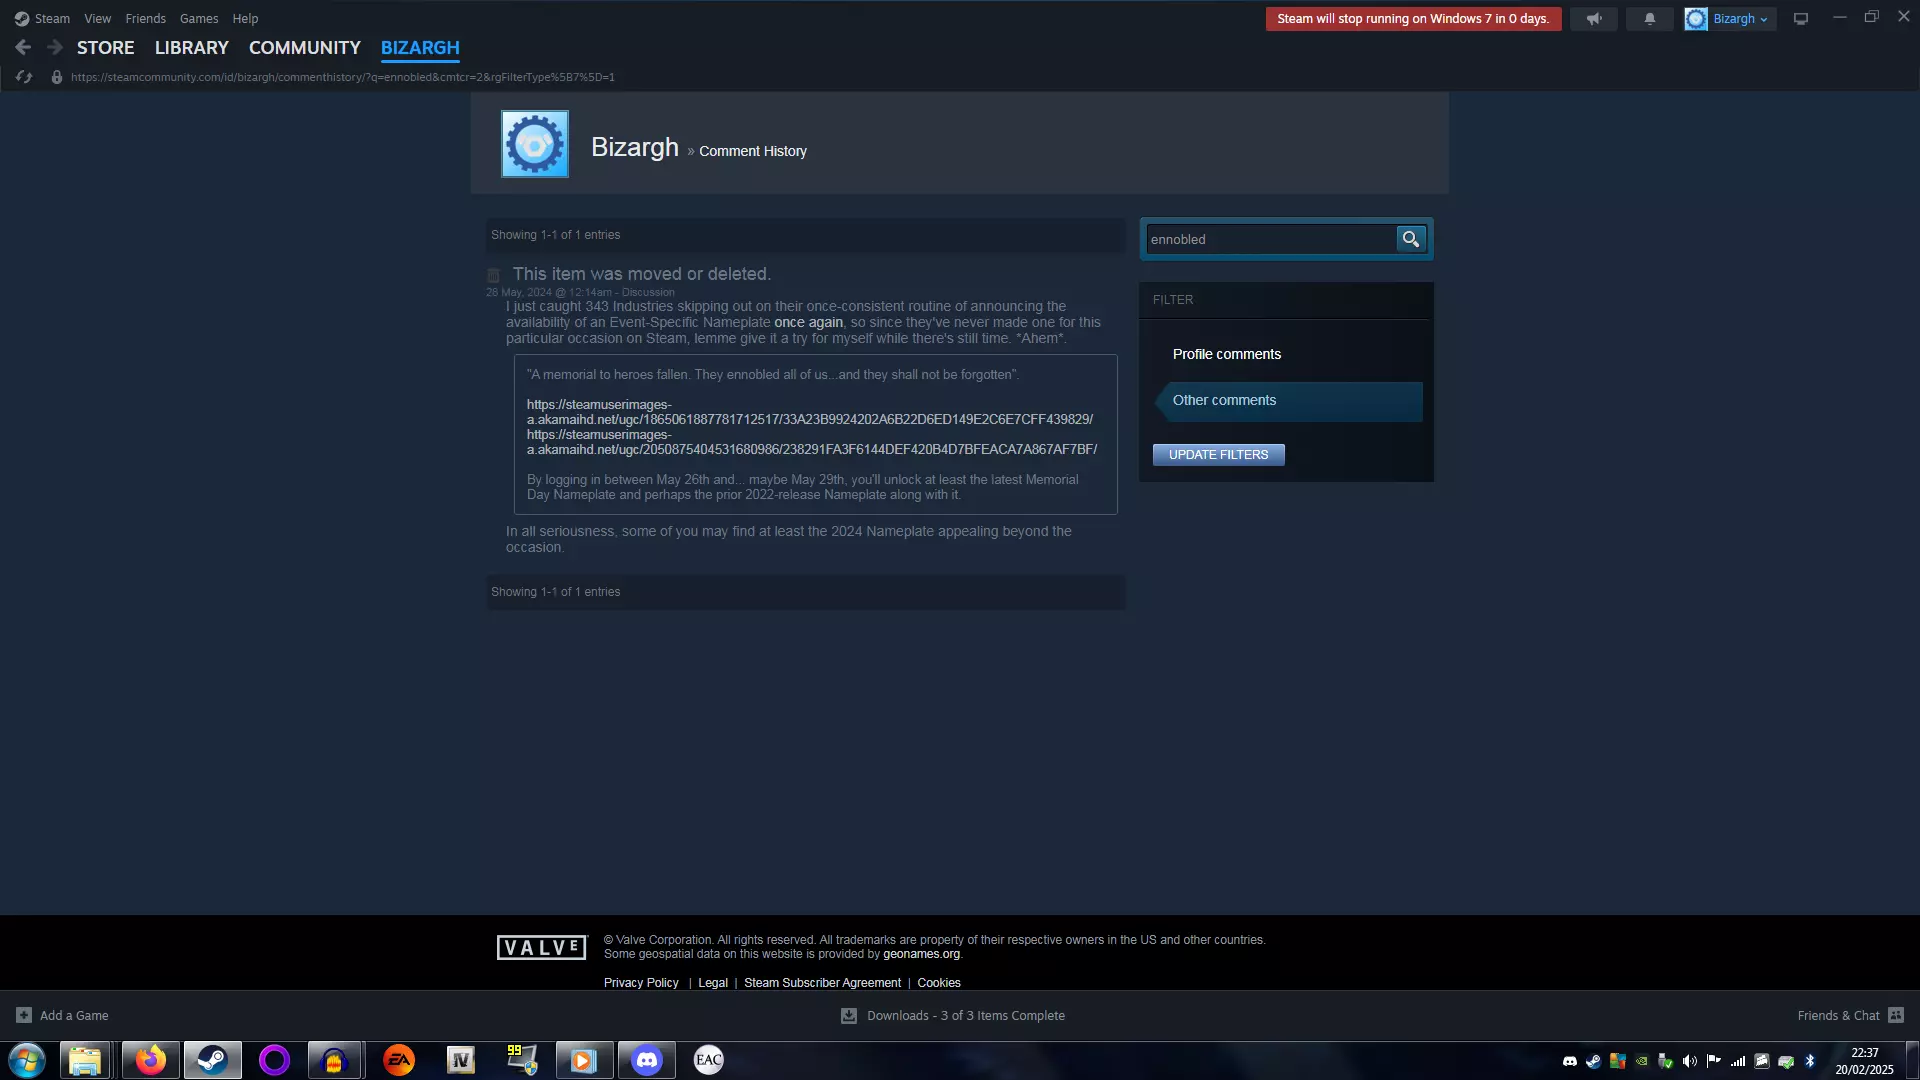
Task: Open Discord from the Windows taskbar
Action: 647,1060
